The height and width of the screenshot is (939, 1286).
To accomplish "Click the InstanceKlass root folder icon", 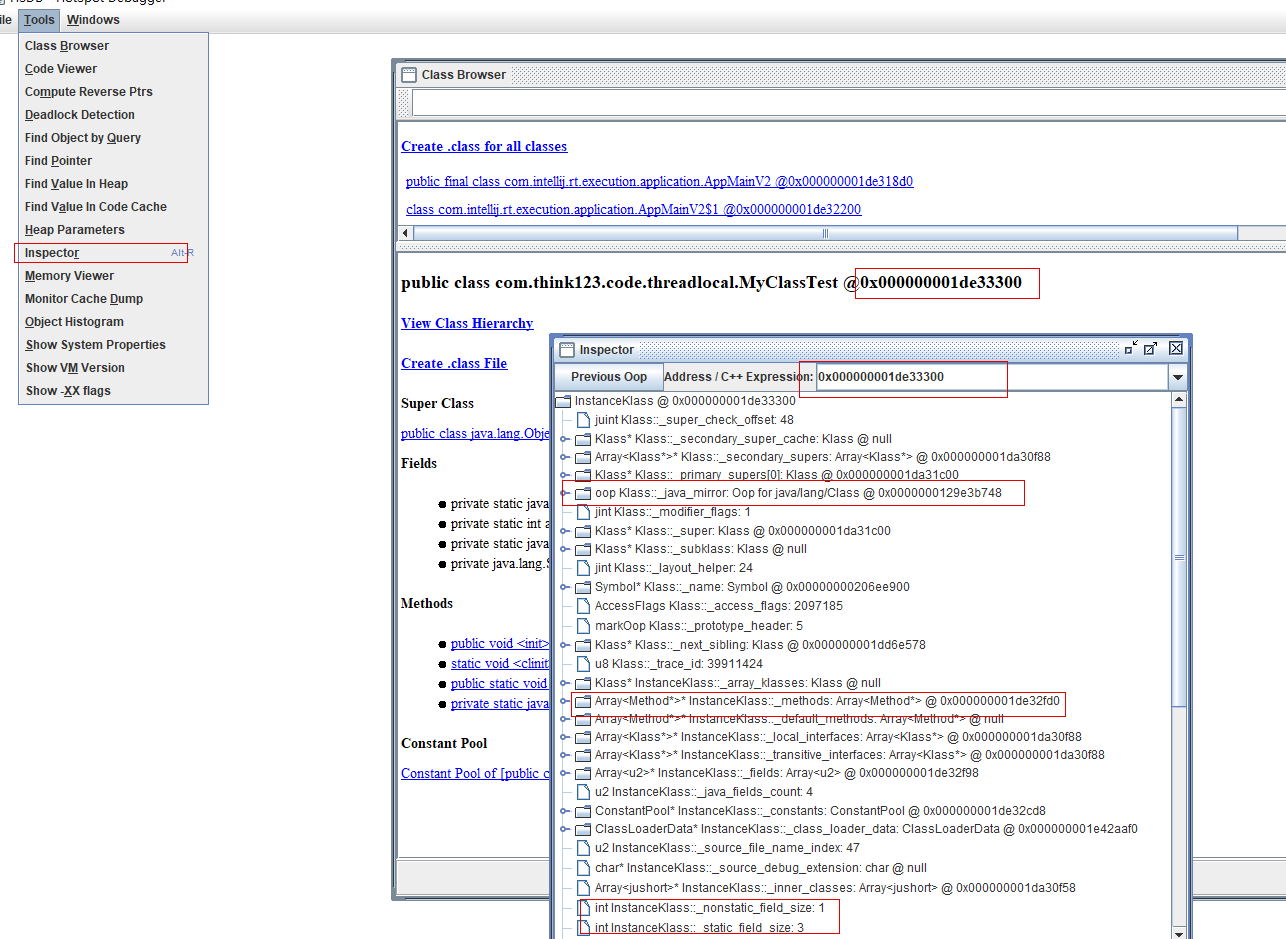I will pyautogui.click(x=563, y=401).
